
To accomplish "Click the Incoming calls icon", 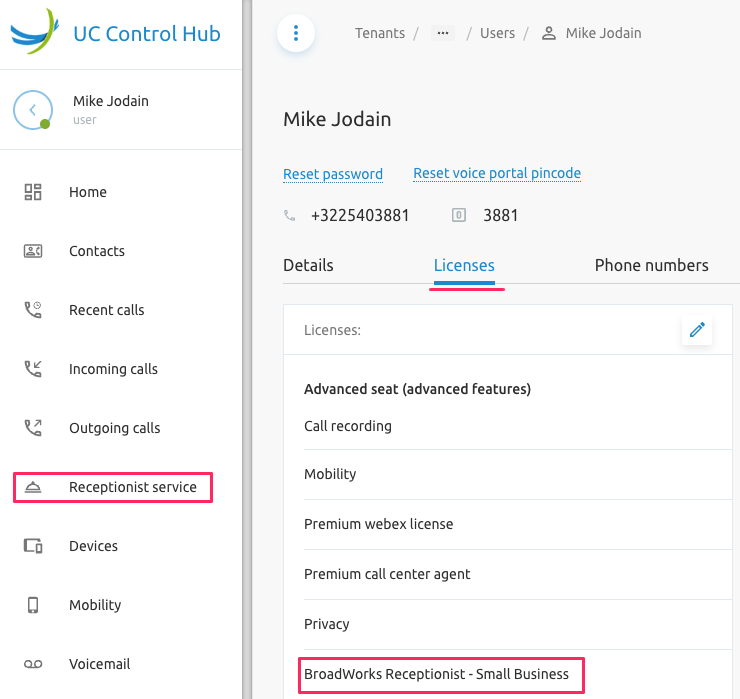I will pos(33,369).
